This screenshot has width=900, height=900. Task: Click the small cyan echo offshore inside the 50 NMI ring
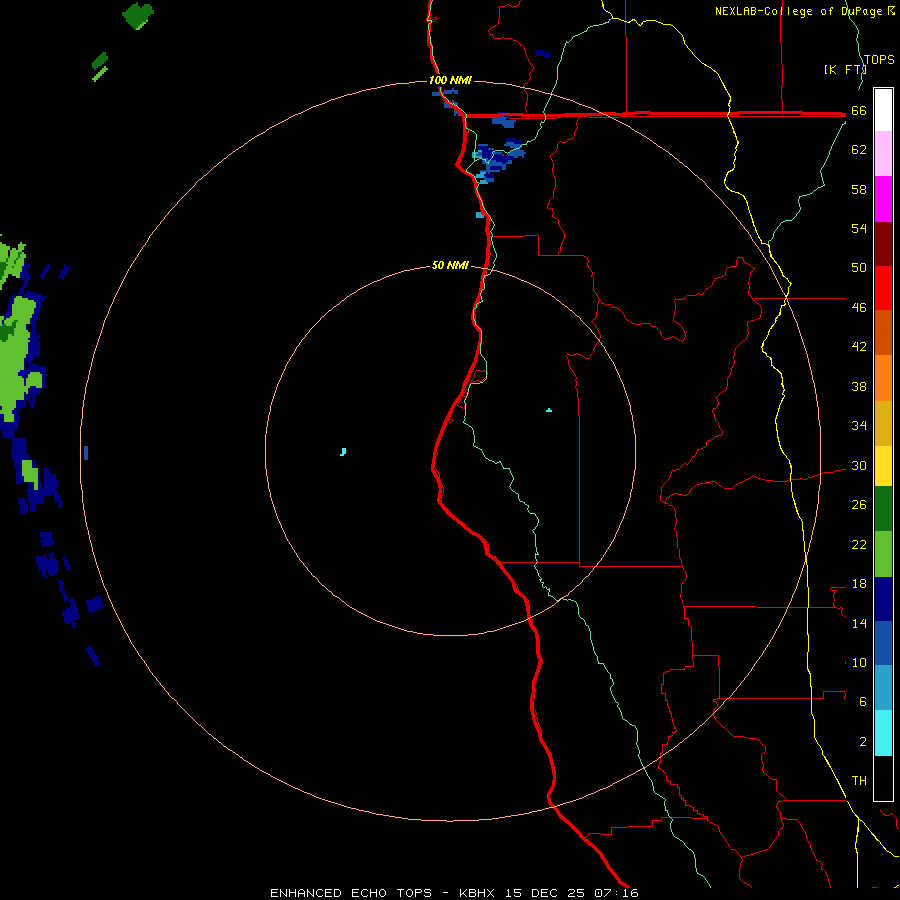(x=343, y=452)
